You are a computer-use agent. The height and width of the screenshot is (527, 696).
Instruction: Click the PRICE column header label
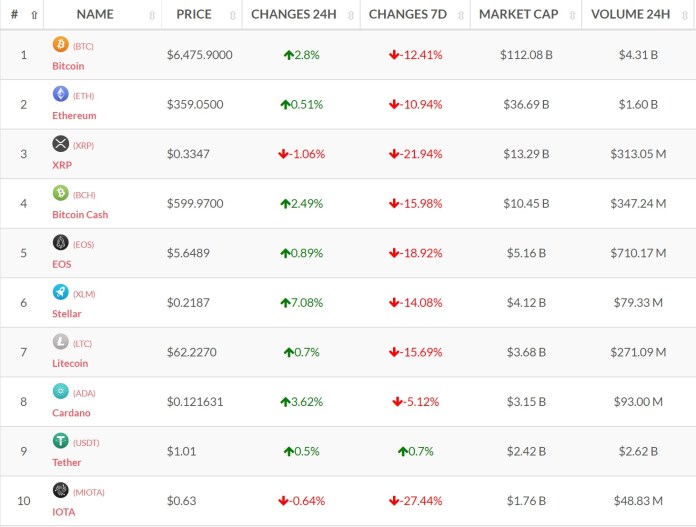click(x=194, y=14)
